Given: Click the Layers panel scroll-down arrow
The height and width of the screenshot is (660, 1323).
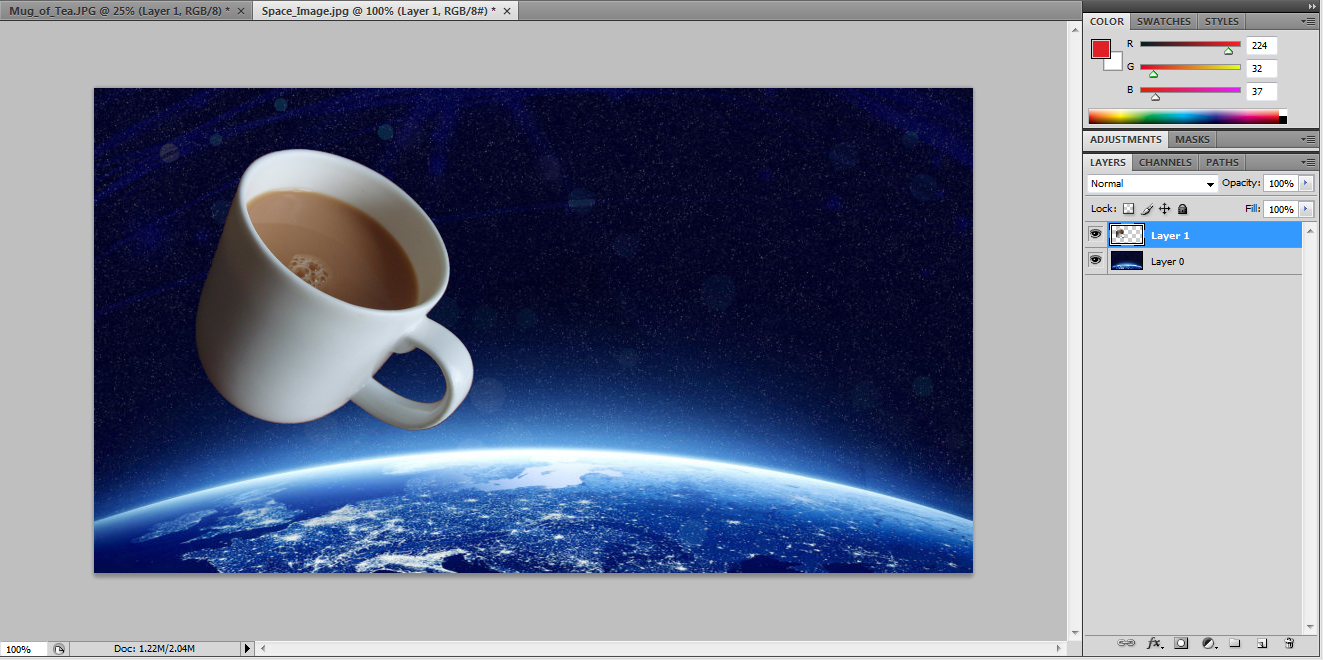Looking at the screenshot, I should coord(1311,627).
